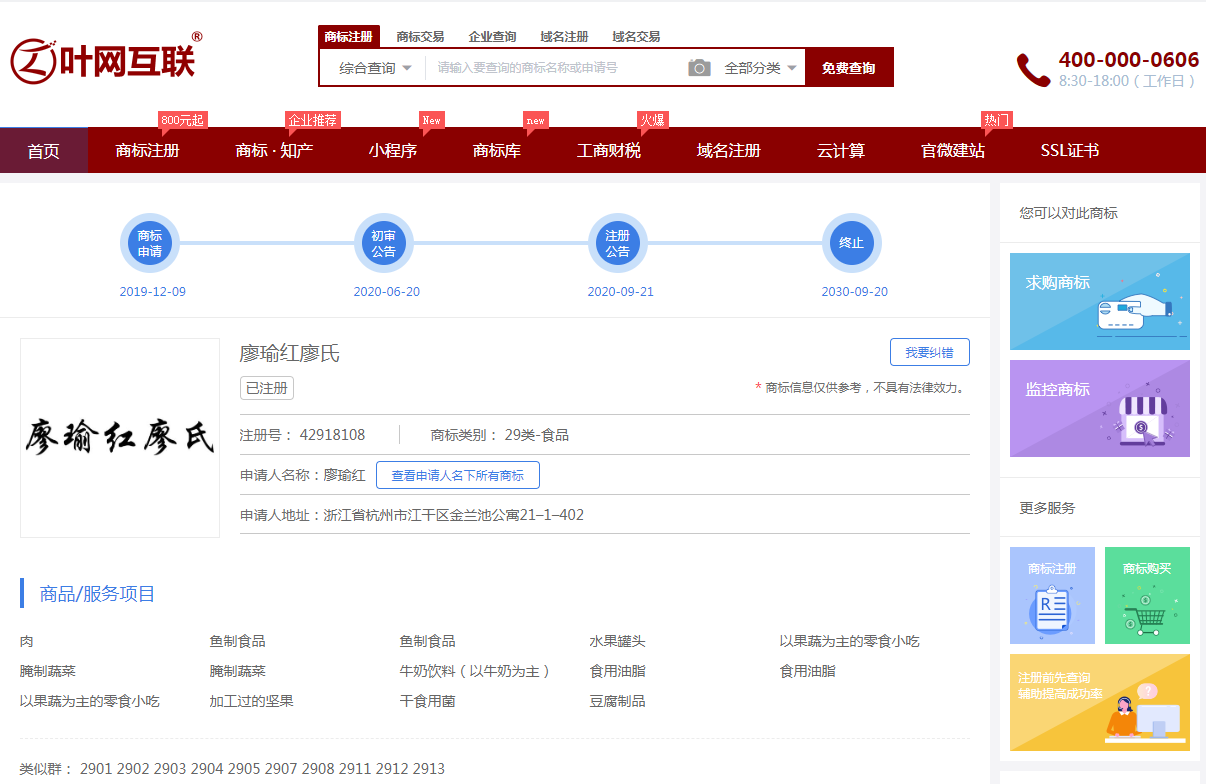Click the 商标注册 document icon card
Image resolution: width=1206 pixels, height=784 pixels.
pos(1051,595)
